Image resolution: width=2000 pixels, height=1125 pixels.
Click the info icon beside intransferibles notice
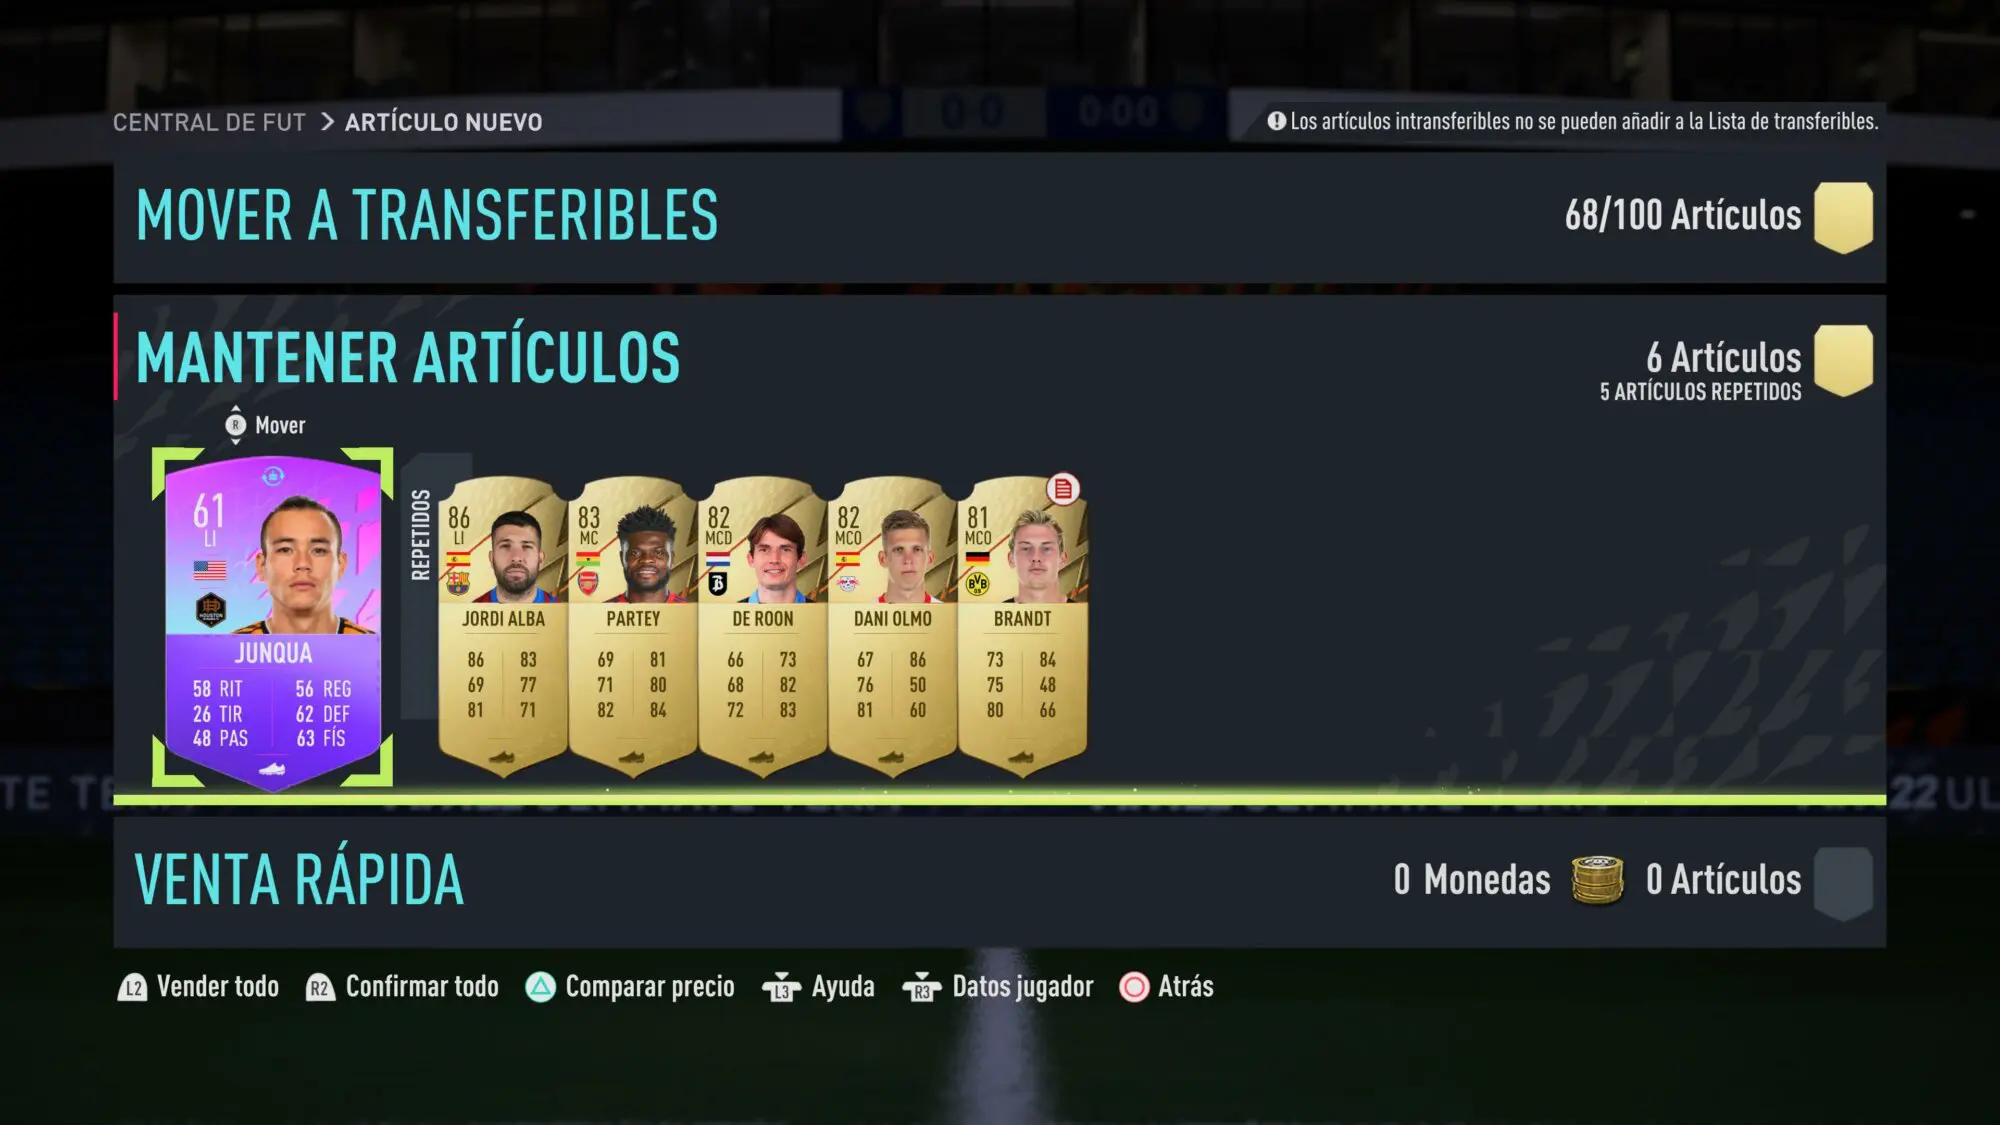[x=1276, y=121]
